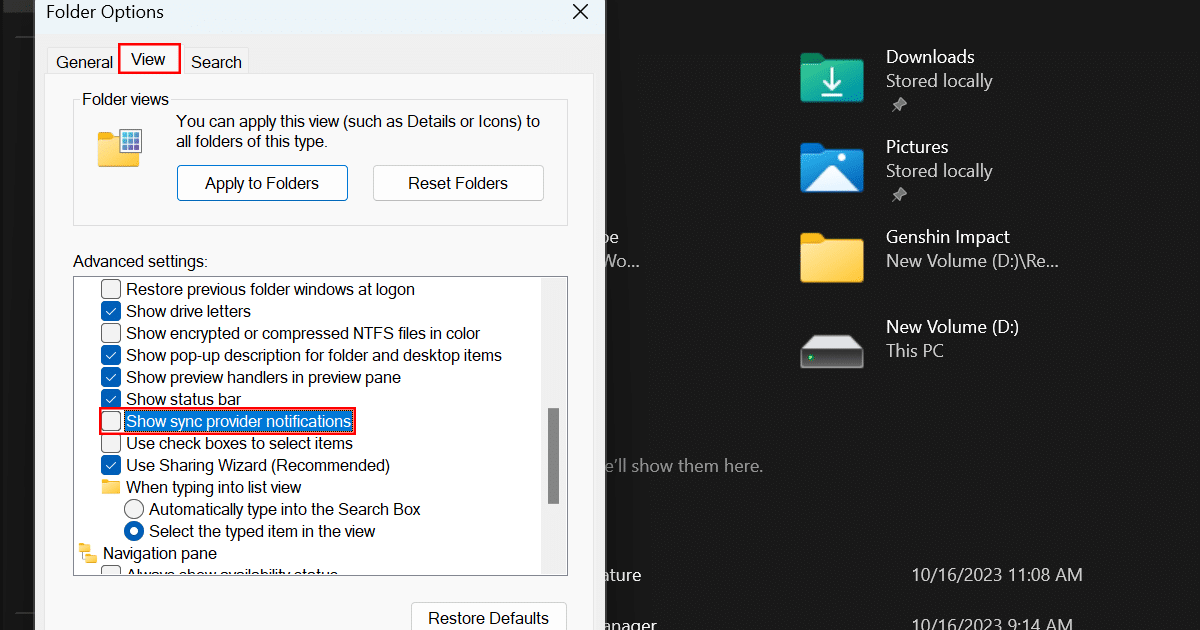Click the Advanced settings scrollbar thumb

(553, 455)
